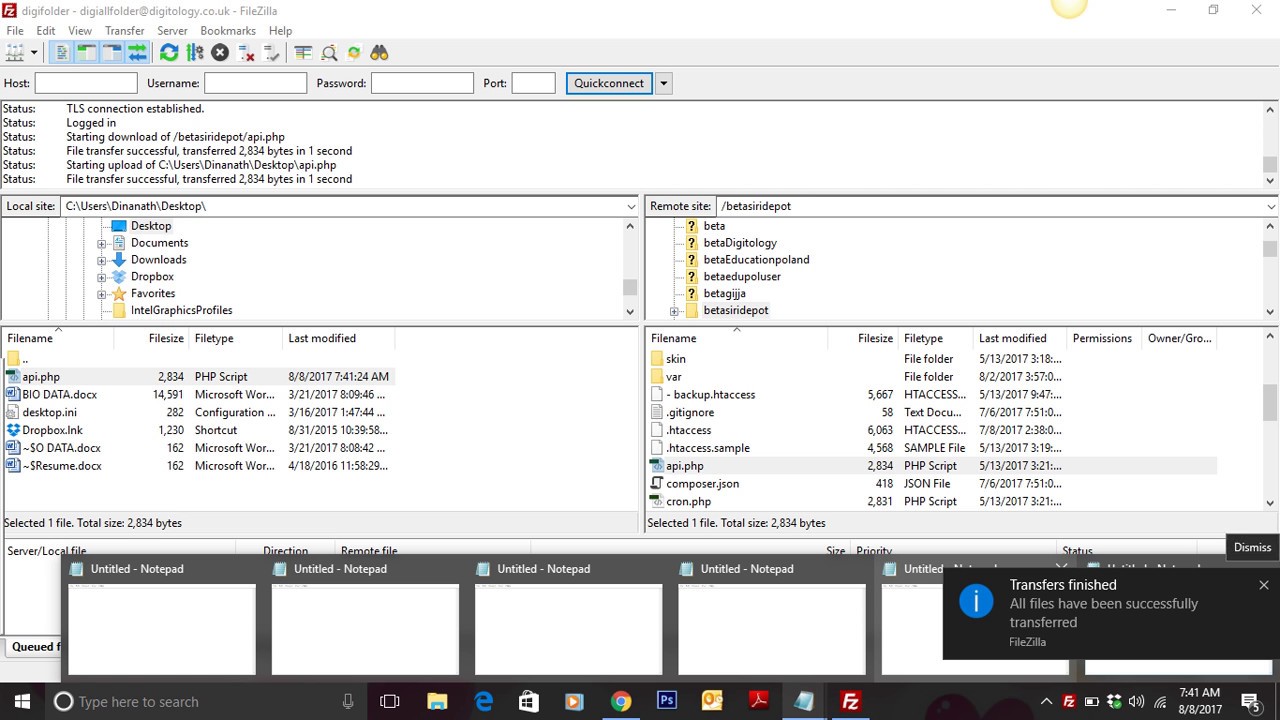Open the Site Manager icon

(x=15, y=53)
